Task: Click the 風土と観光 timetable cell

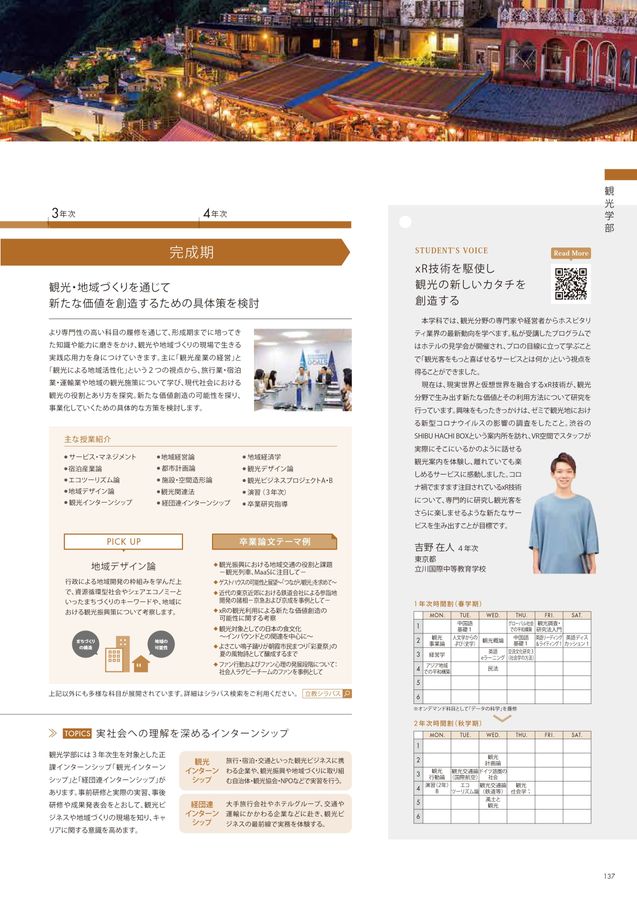Action: pyautogui.click(x=493, y=802)
